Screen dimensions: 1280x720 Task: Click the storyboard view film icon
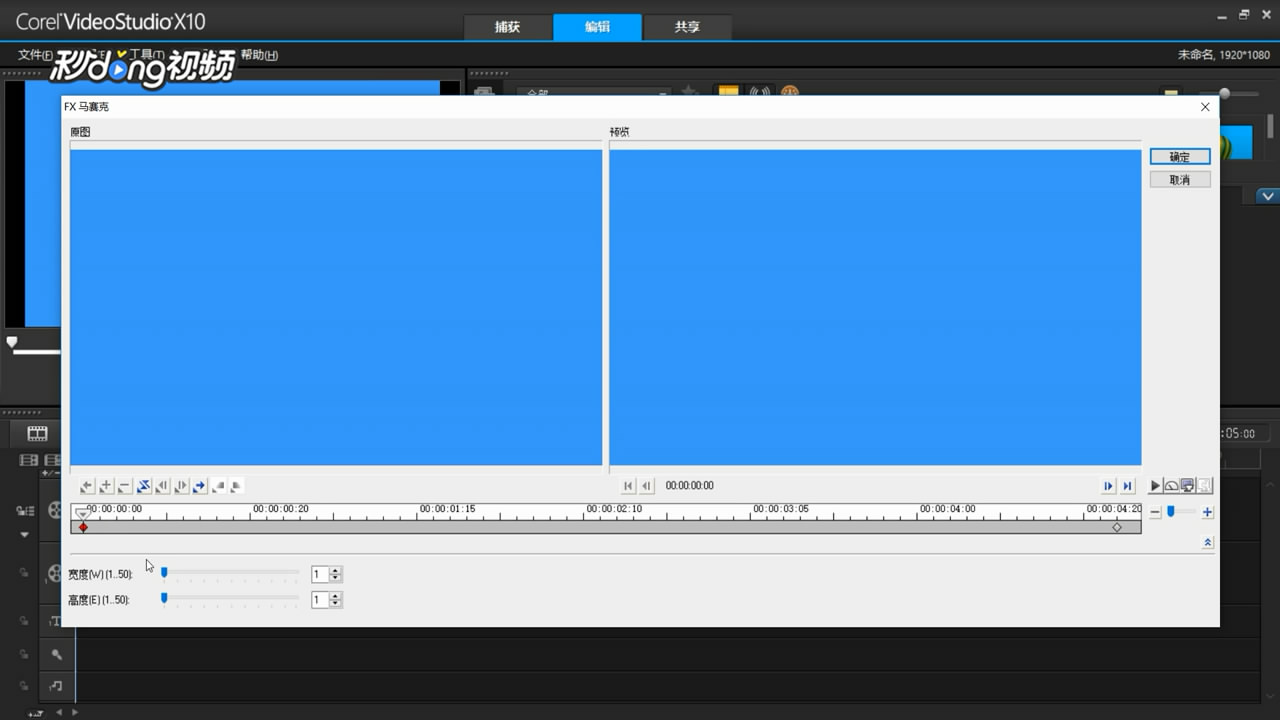(x=37, y=434)
